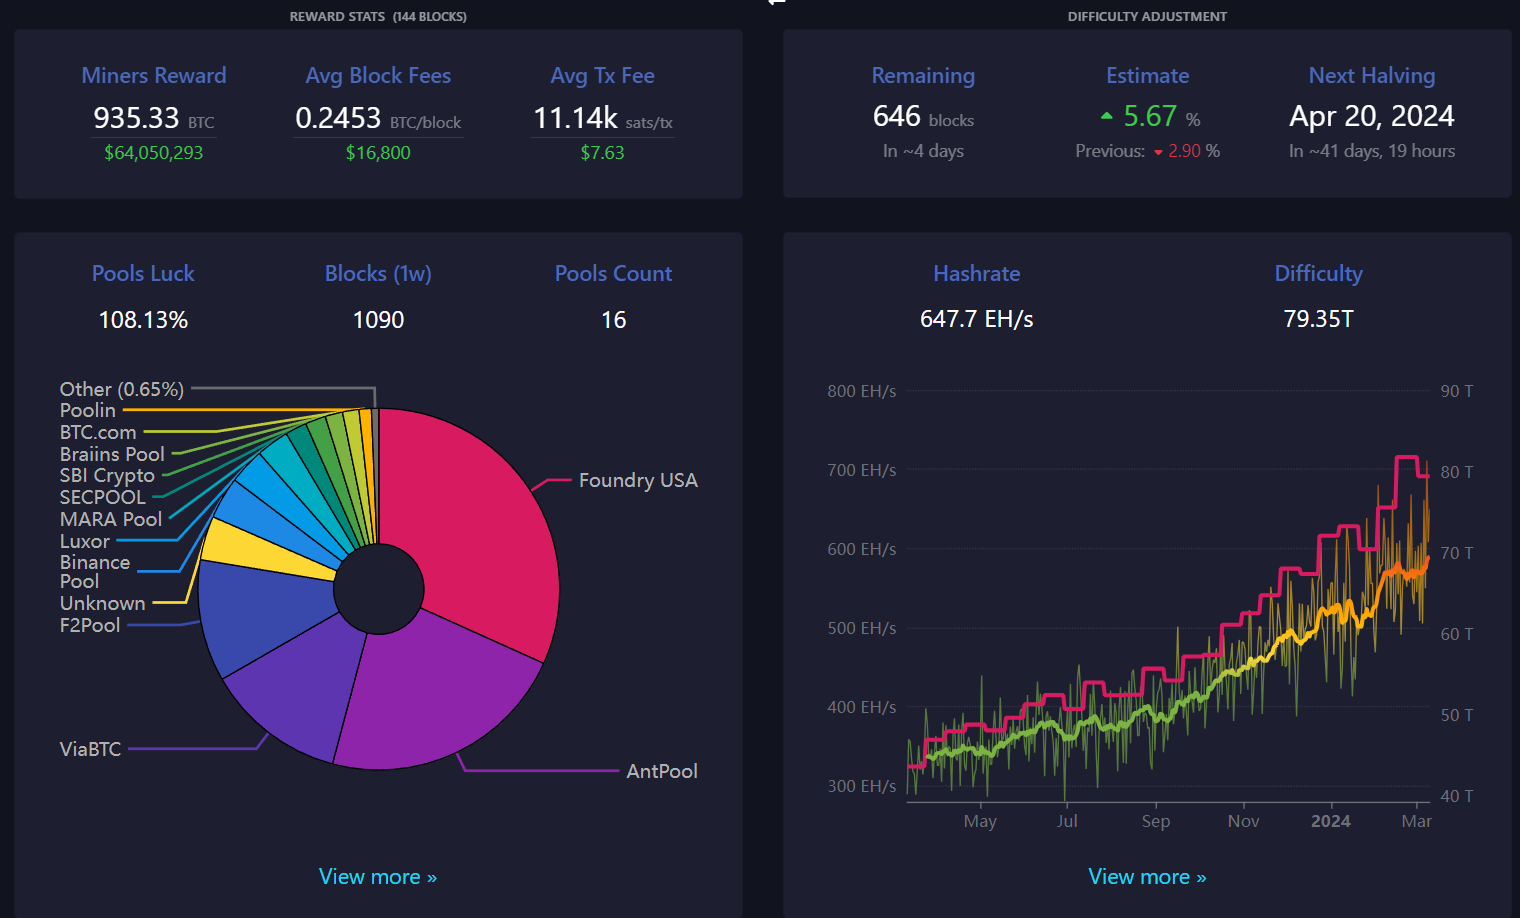
Task: Click the SECPOOL label
Action: click(x=103, y=497)
